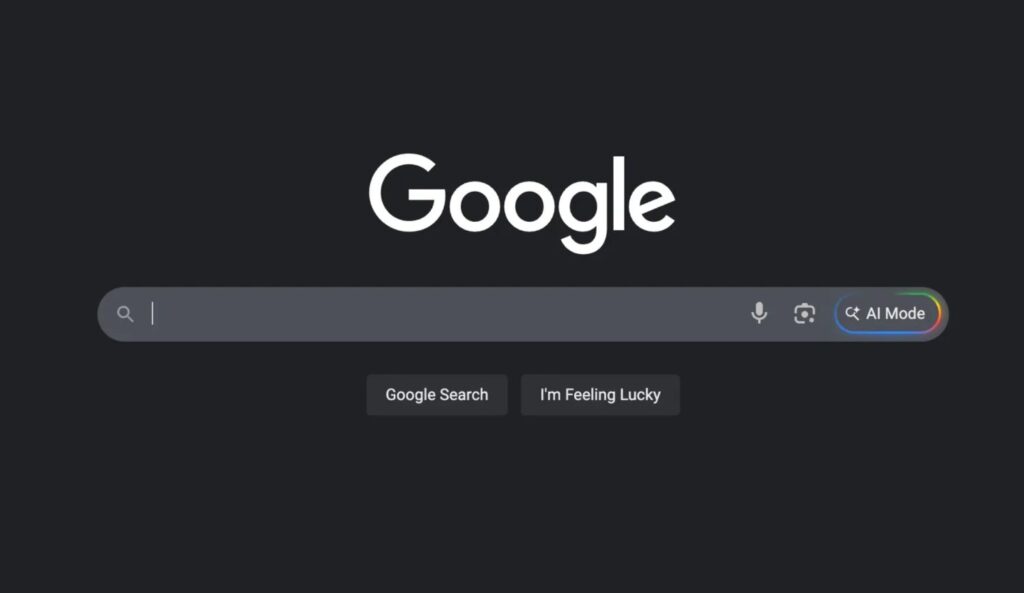This screenshot has width=1024, height=593.
Task: Click the Google logo
Action: 522,203
